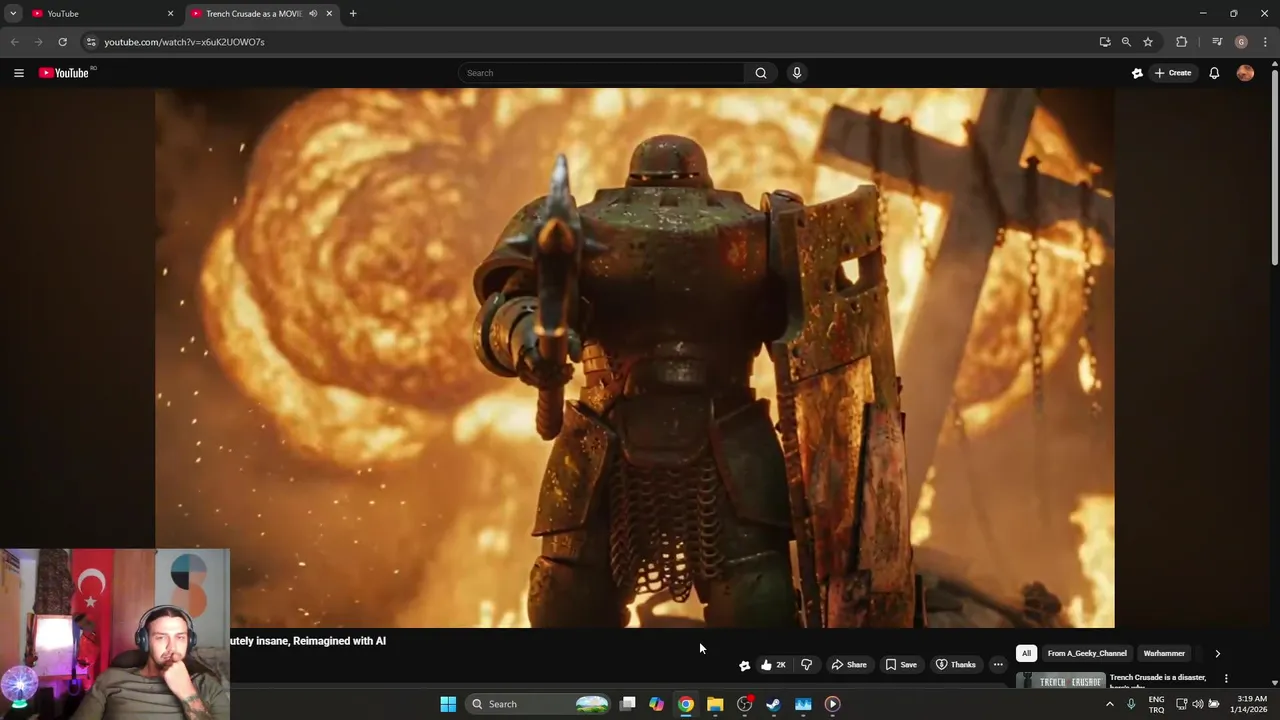Show hidden system tray icons
1280x720 pixels.
click(1109, 704)
